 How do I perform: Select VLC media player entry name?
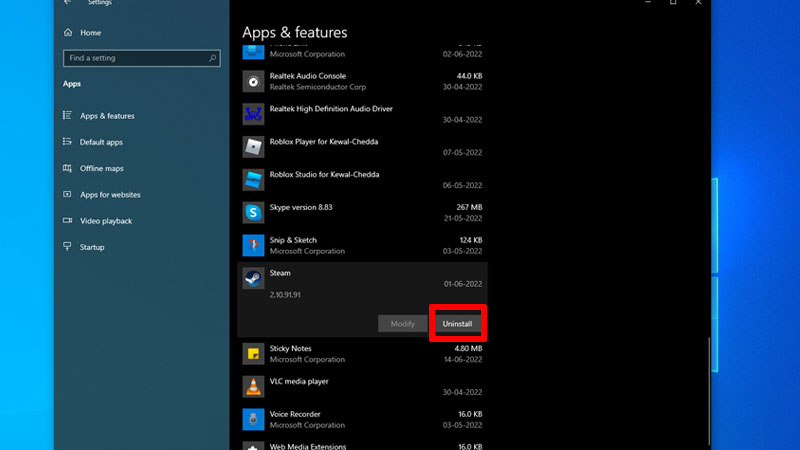coord(299,381)
